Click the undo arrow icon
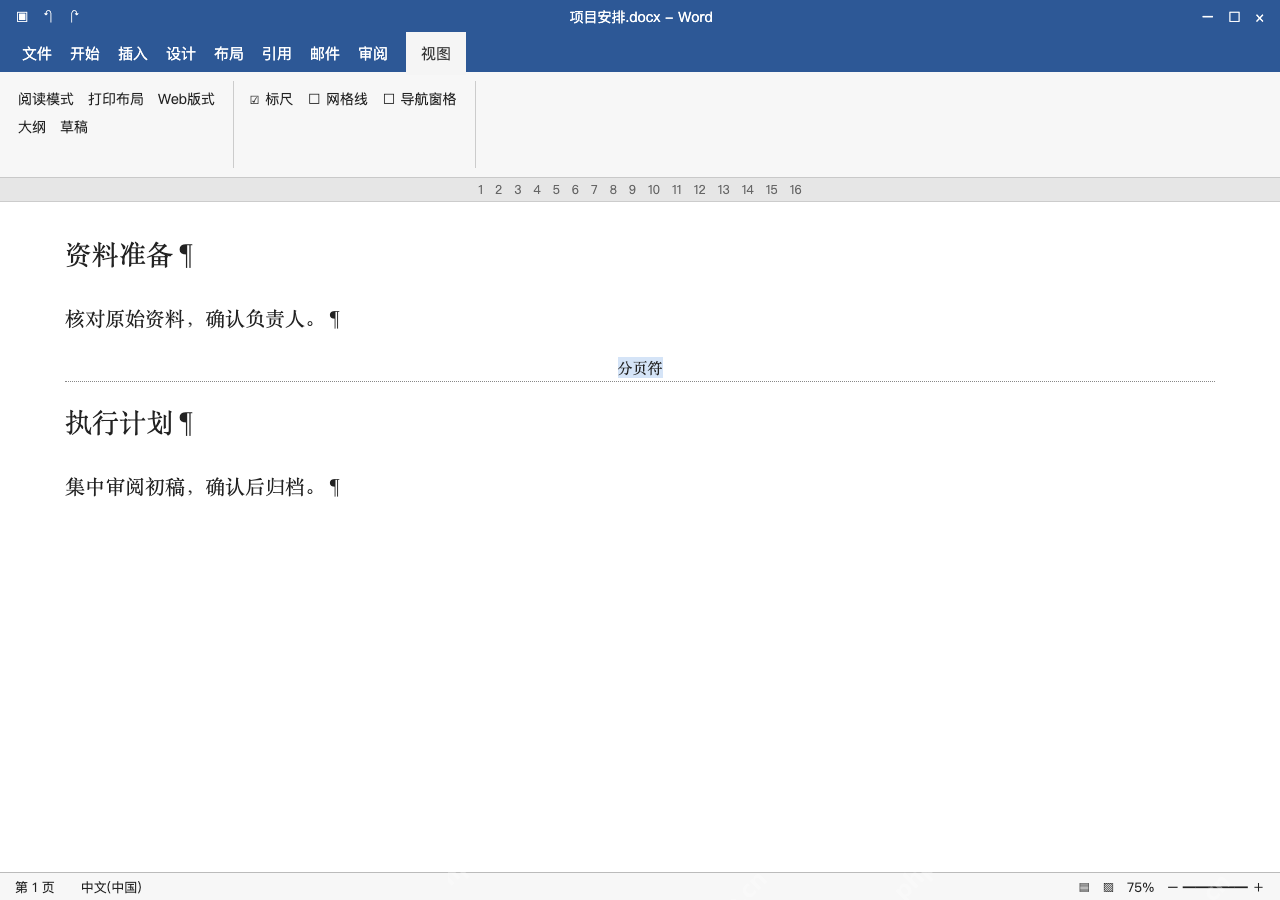The image size is (1280, 900). [x=48, y=17]
